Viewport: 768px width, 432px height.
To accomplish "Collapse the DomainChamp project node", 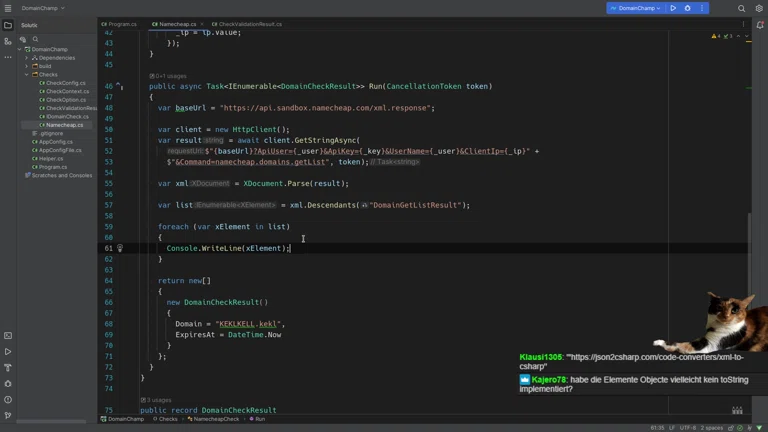I will [x=20, y=49].
